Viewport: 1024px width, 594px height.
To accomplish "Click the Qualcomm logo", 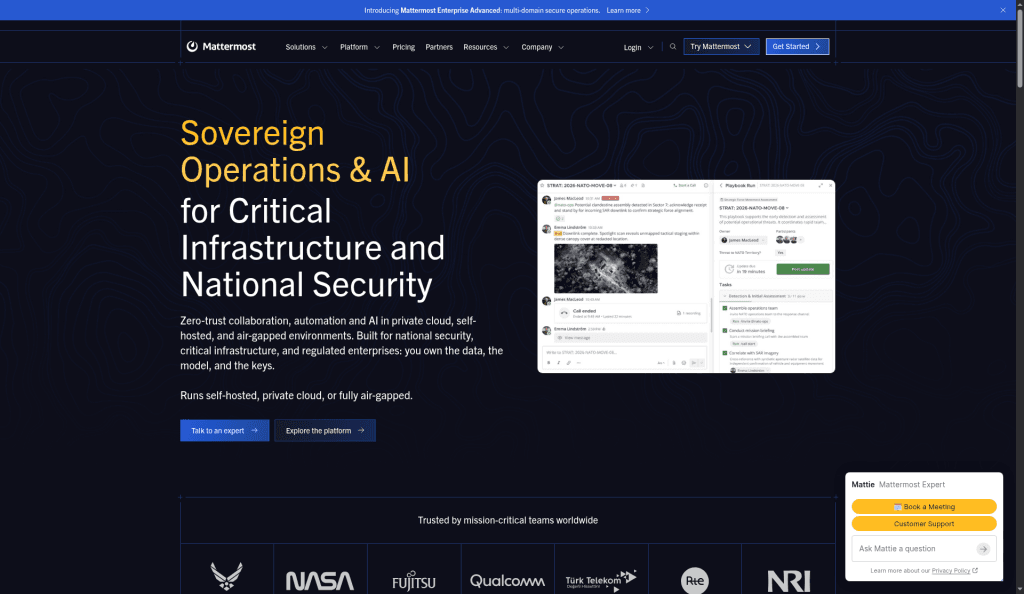I will pos(507,580).
